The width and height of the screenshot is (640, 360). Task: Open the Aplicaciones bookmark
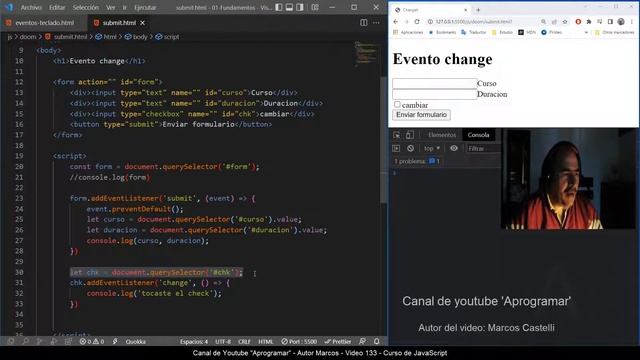pos(408,32)
